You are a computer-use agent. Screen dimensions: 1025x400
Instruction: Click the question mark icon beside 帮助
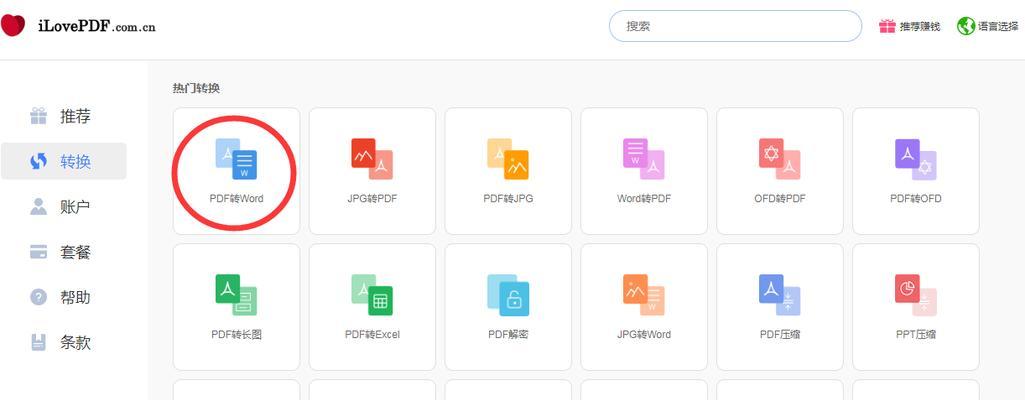point(39,297)
